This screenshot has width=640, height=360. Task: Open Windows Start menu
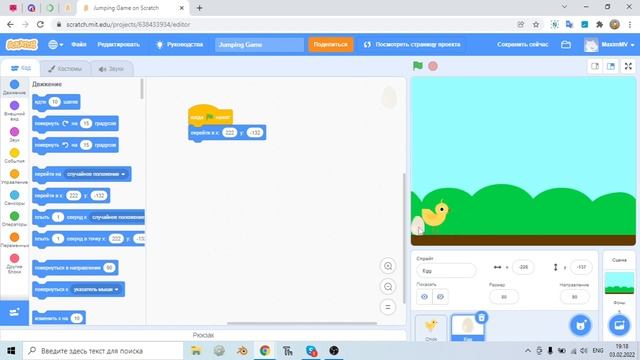click(11, 351)
